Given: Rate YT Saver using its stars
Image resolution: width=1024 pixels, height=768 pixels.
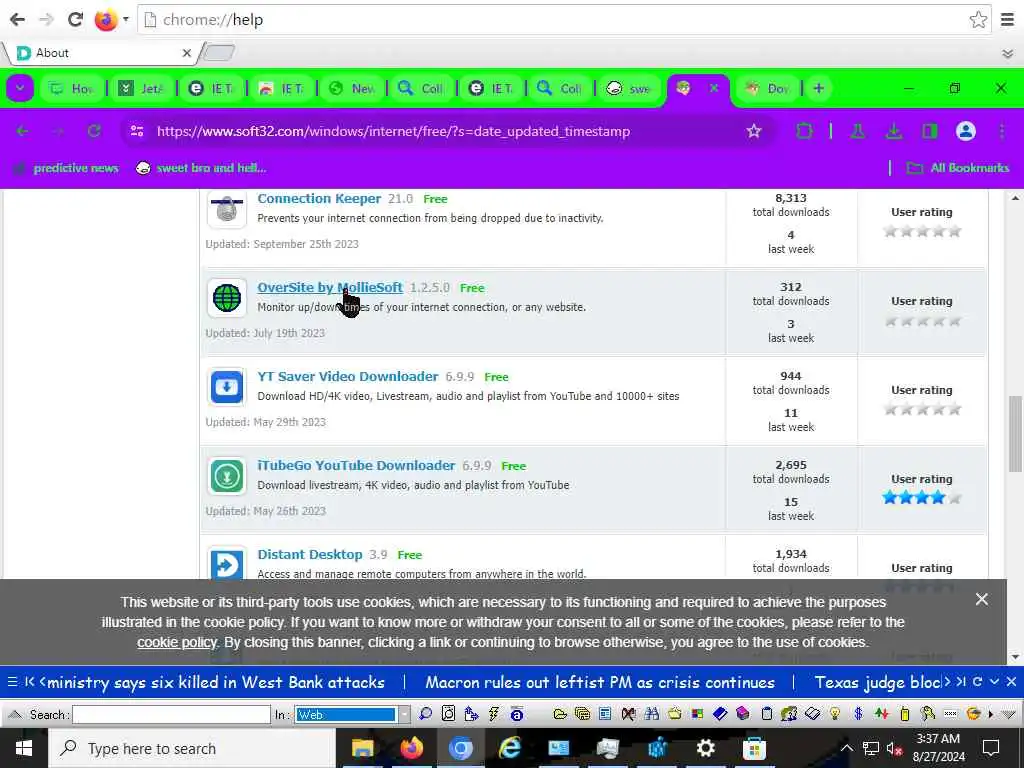Looking at the screenshot, I should (x=921, y=409).
